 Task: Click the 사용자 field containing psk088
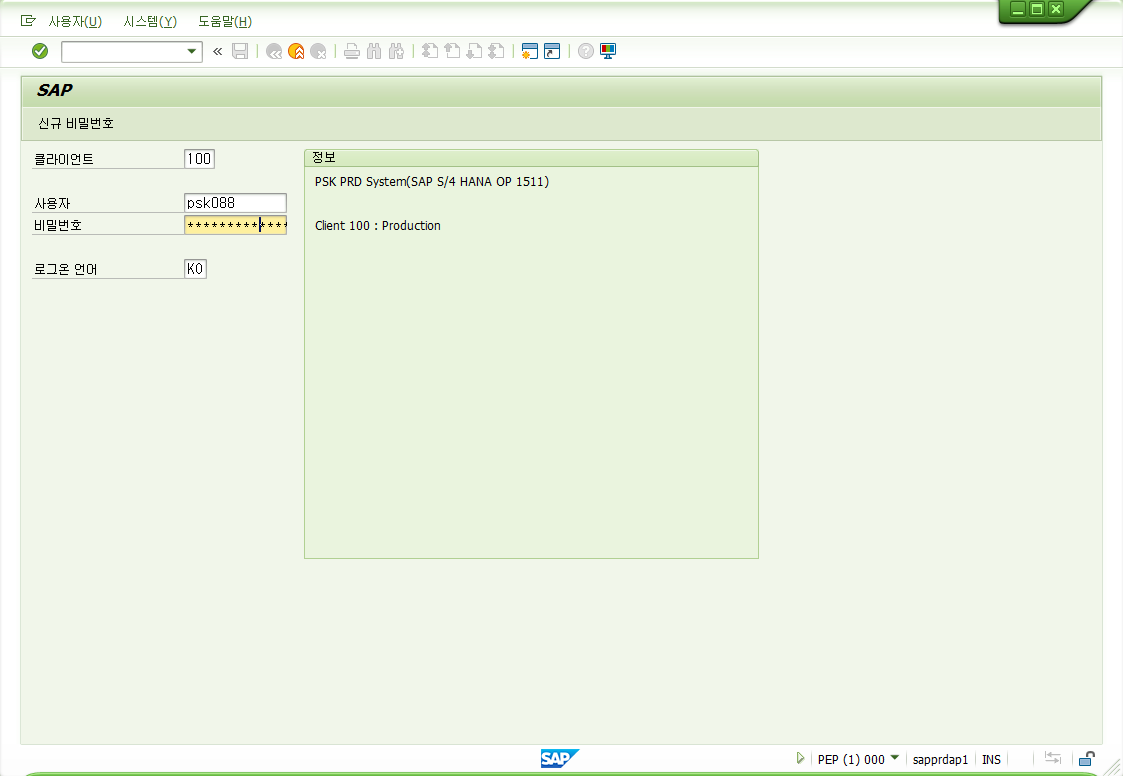coord(235,203)
